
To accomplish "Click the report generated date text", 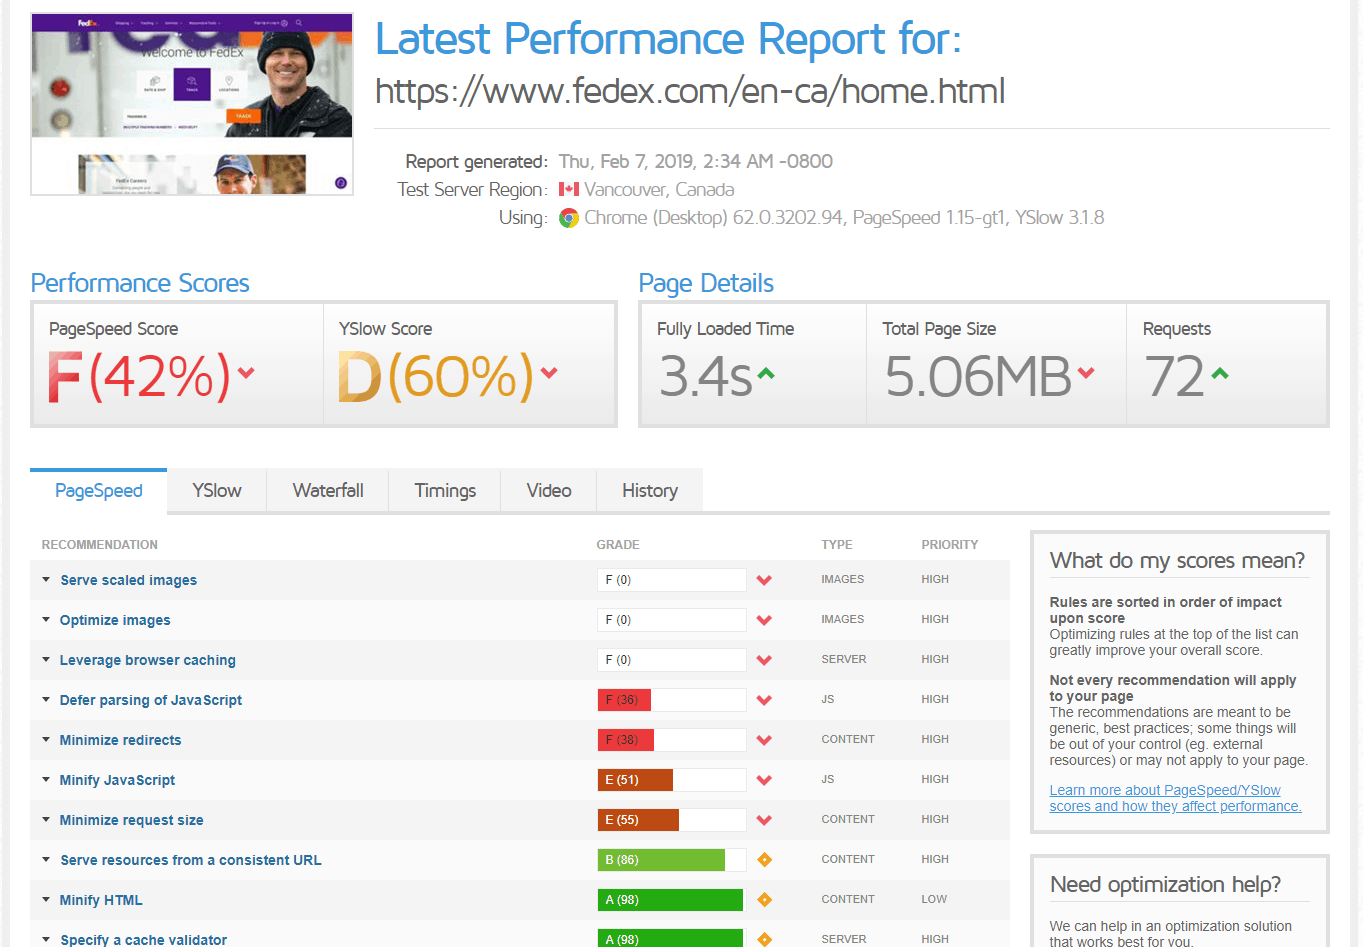I will point(695,161).
